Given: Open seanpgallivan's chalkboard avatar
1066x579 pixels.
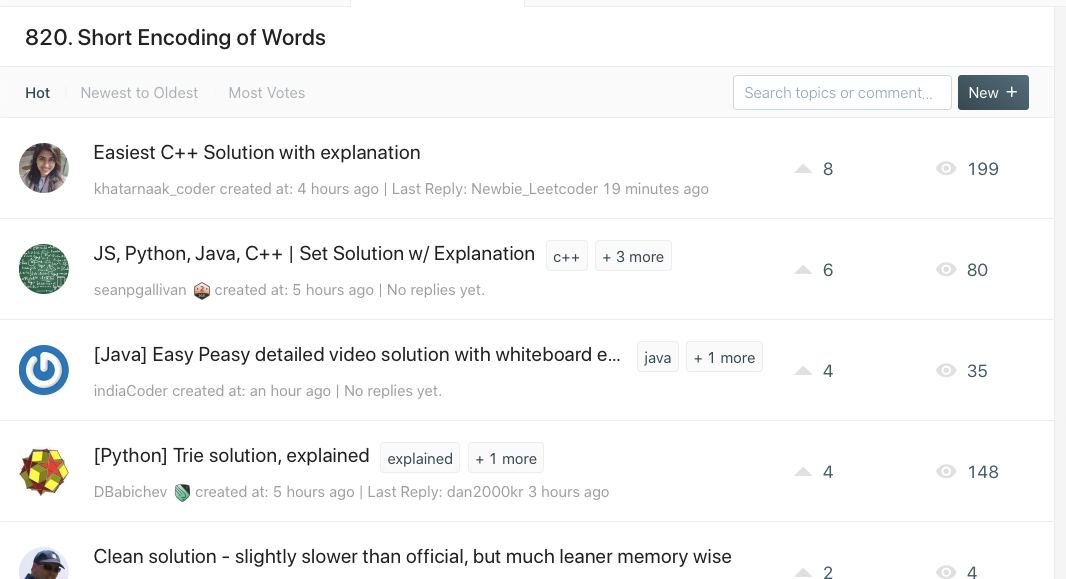Looking at the screenshot, I should pos(44,269).
